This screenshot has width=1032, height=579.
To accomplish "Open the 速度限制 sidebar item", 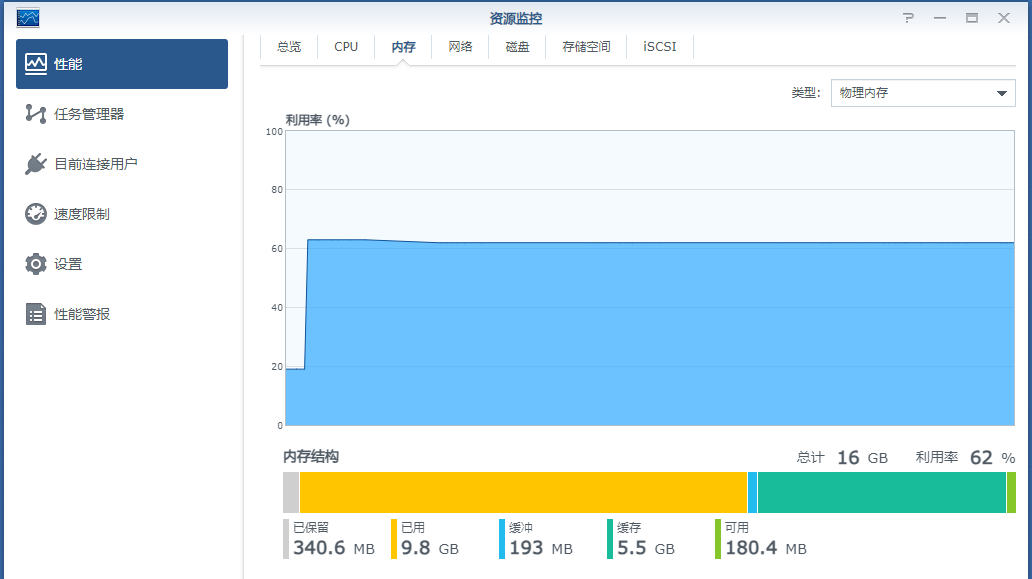I will pyautogui.click(x=122, y=214).
